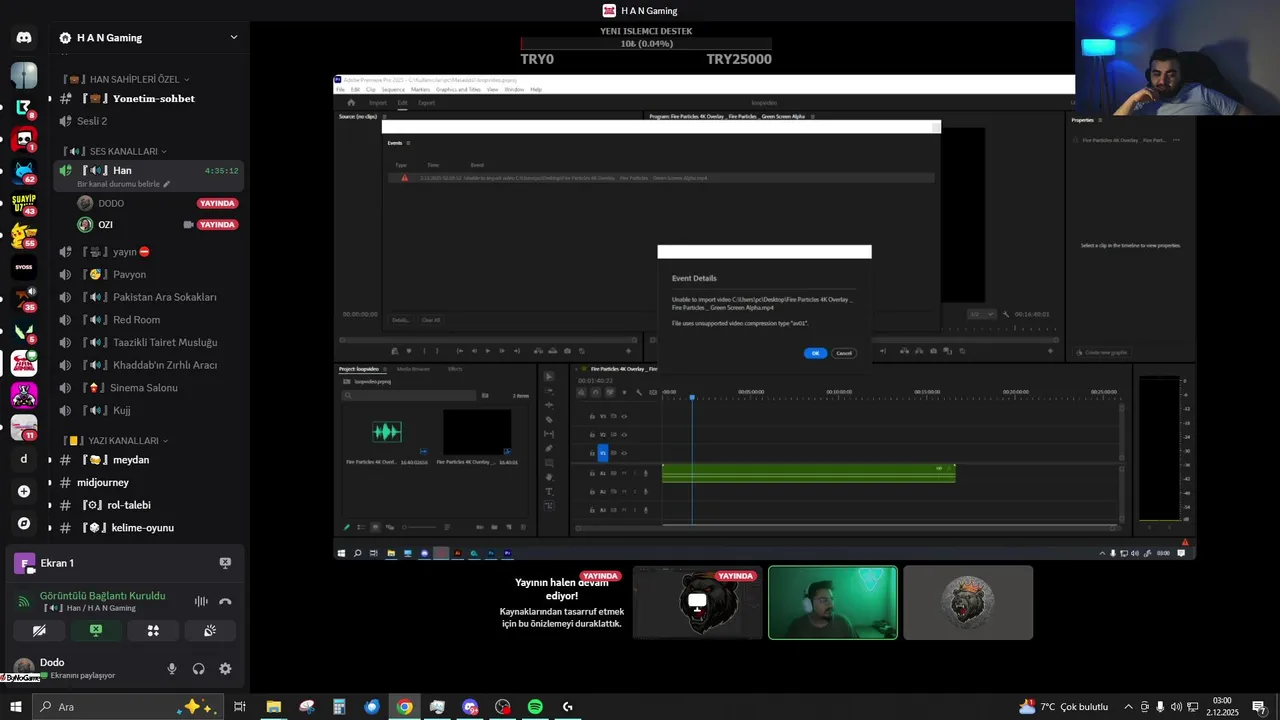
Task: Click the Windows search box Ara
Action: 127,707
